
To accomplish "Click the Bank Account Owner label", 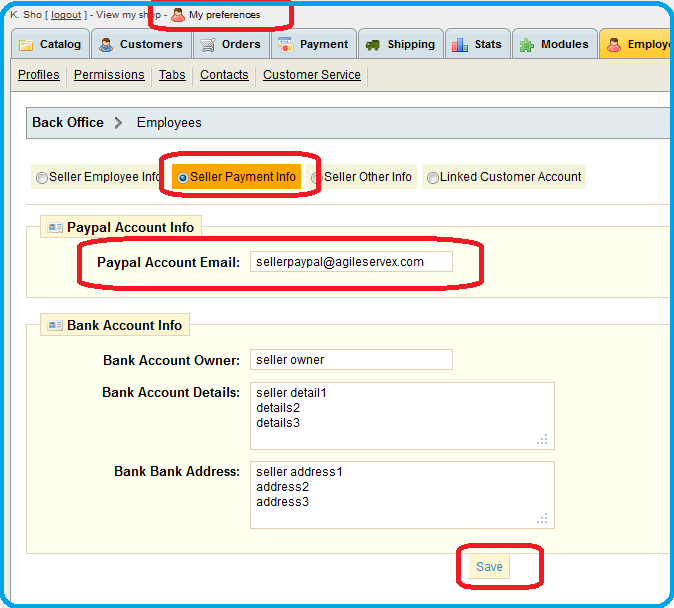I will pyautogui.click(x=172, y=360).
